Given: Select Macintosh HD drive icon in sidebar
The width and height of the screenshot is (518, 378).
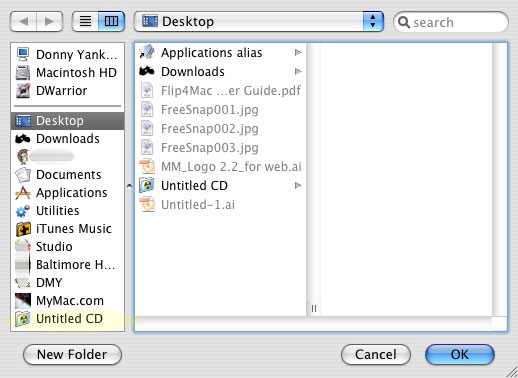Looking at the screenshot, I should coord(23,72).
